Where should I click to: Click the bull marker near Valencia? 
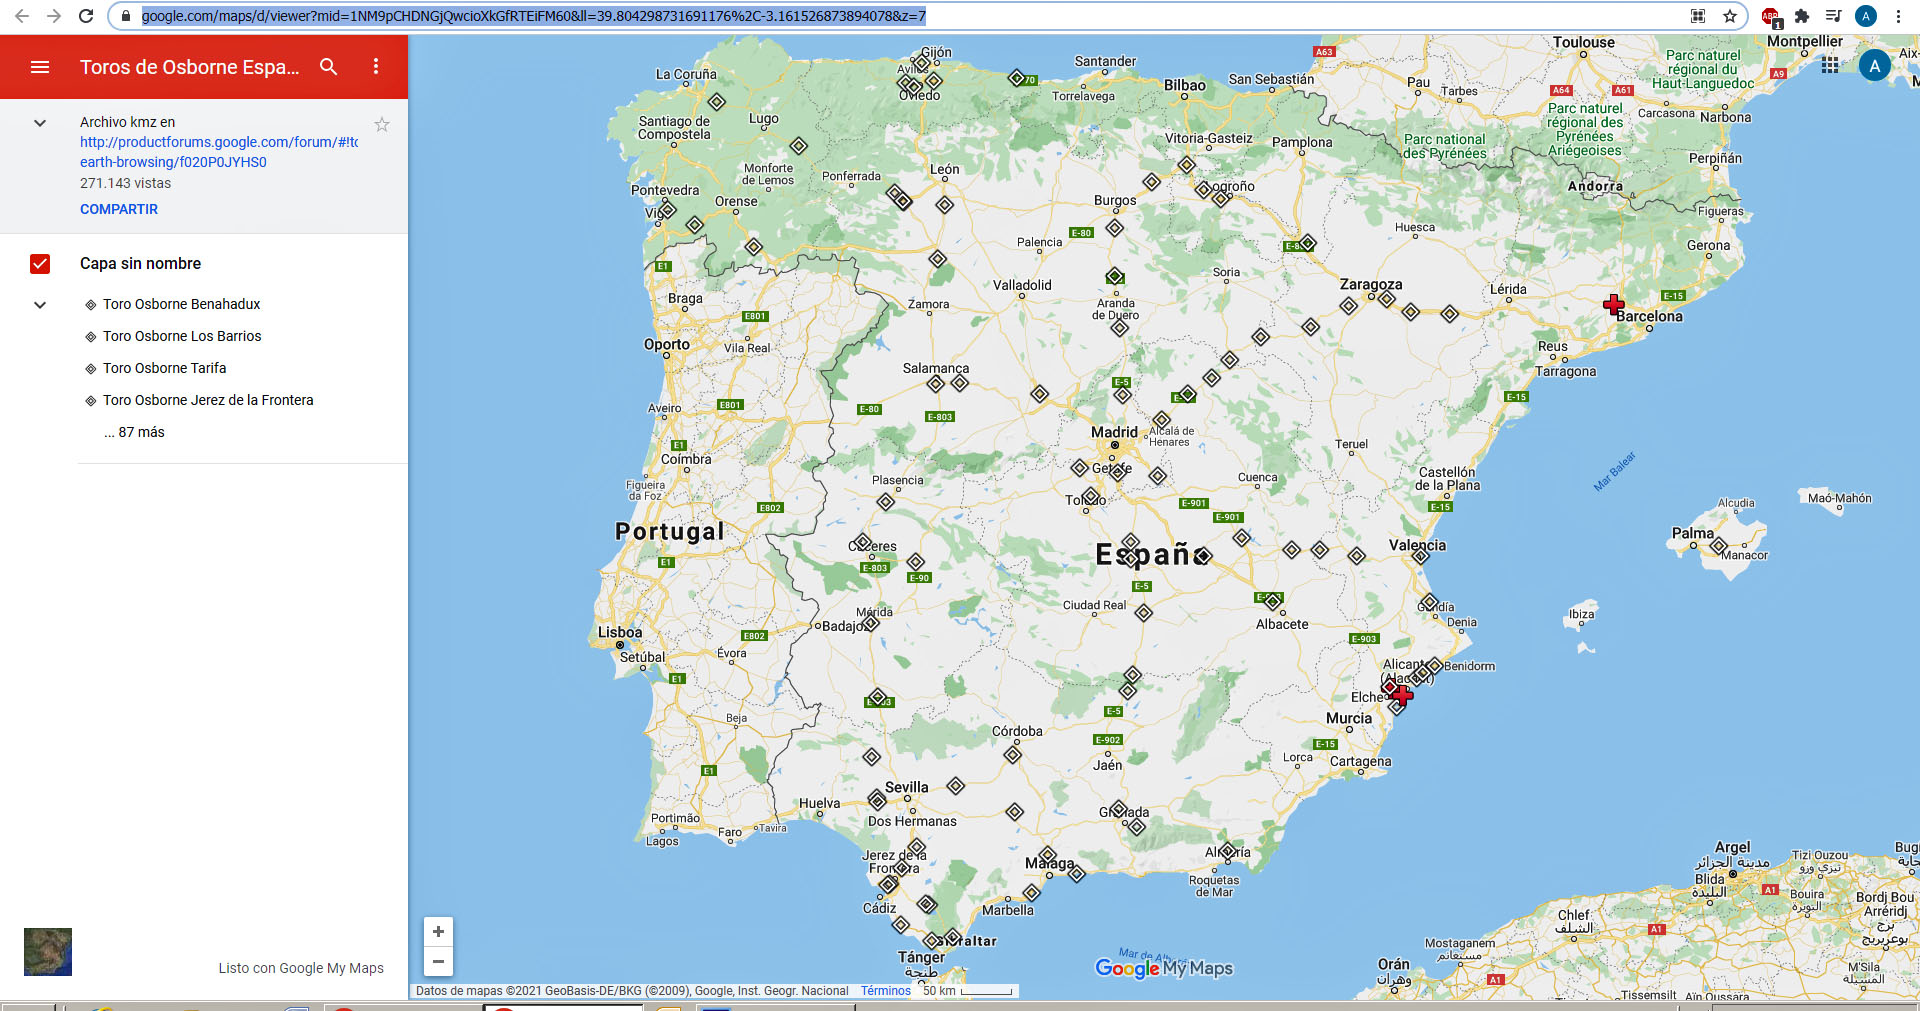click(x=1421, y=555)
